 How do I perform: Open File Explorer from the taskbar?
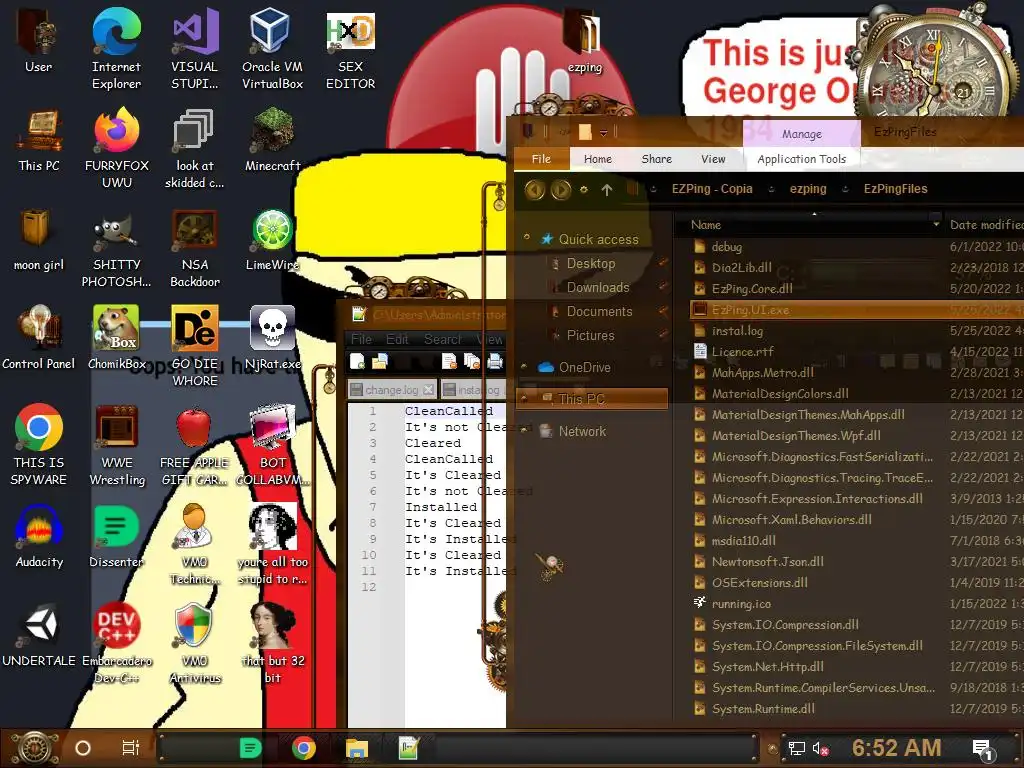point(357,748)
